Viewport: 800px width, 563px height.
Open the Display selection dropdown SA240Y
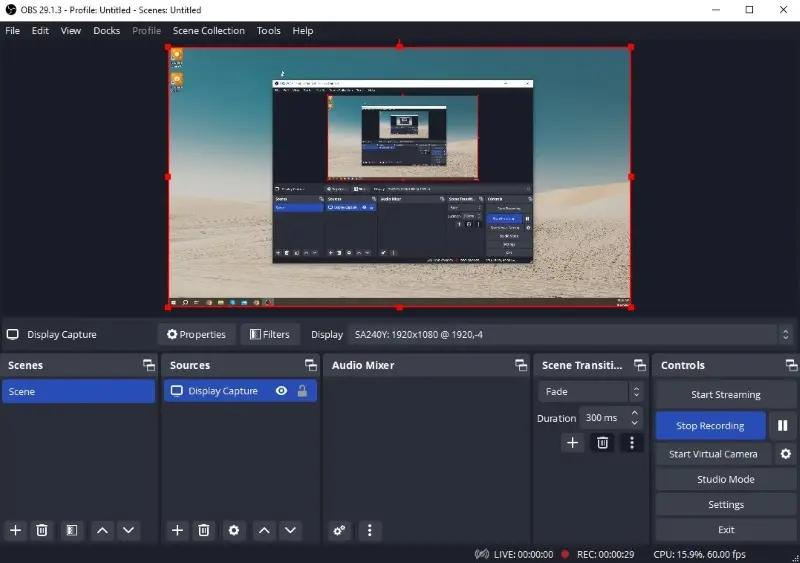(x=570, y=335)
